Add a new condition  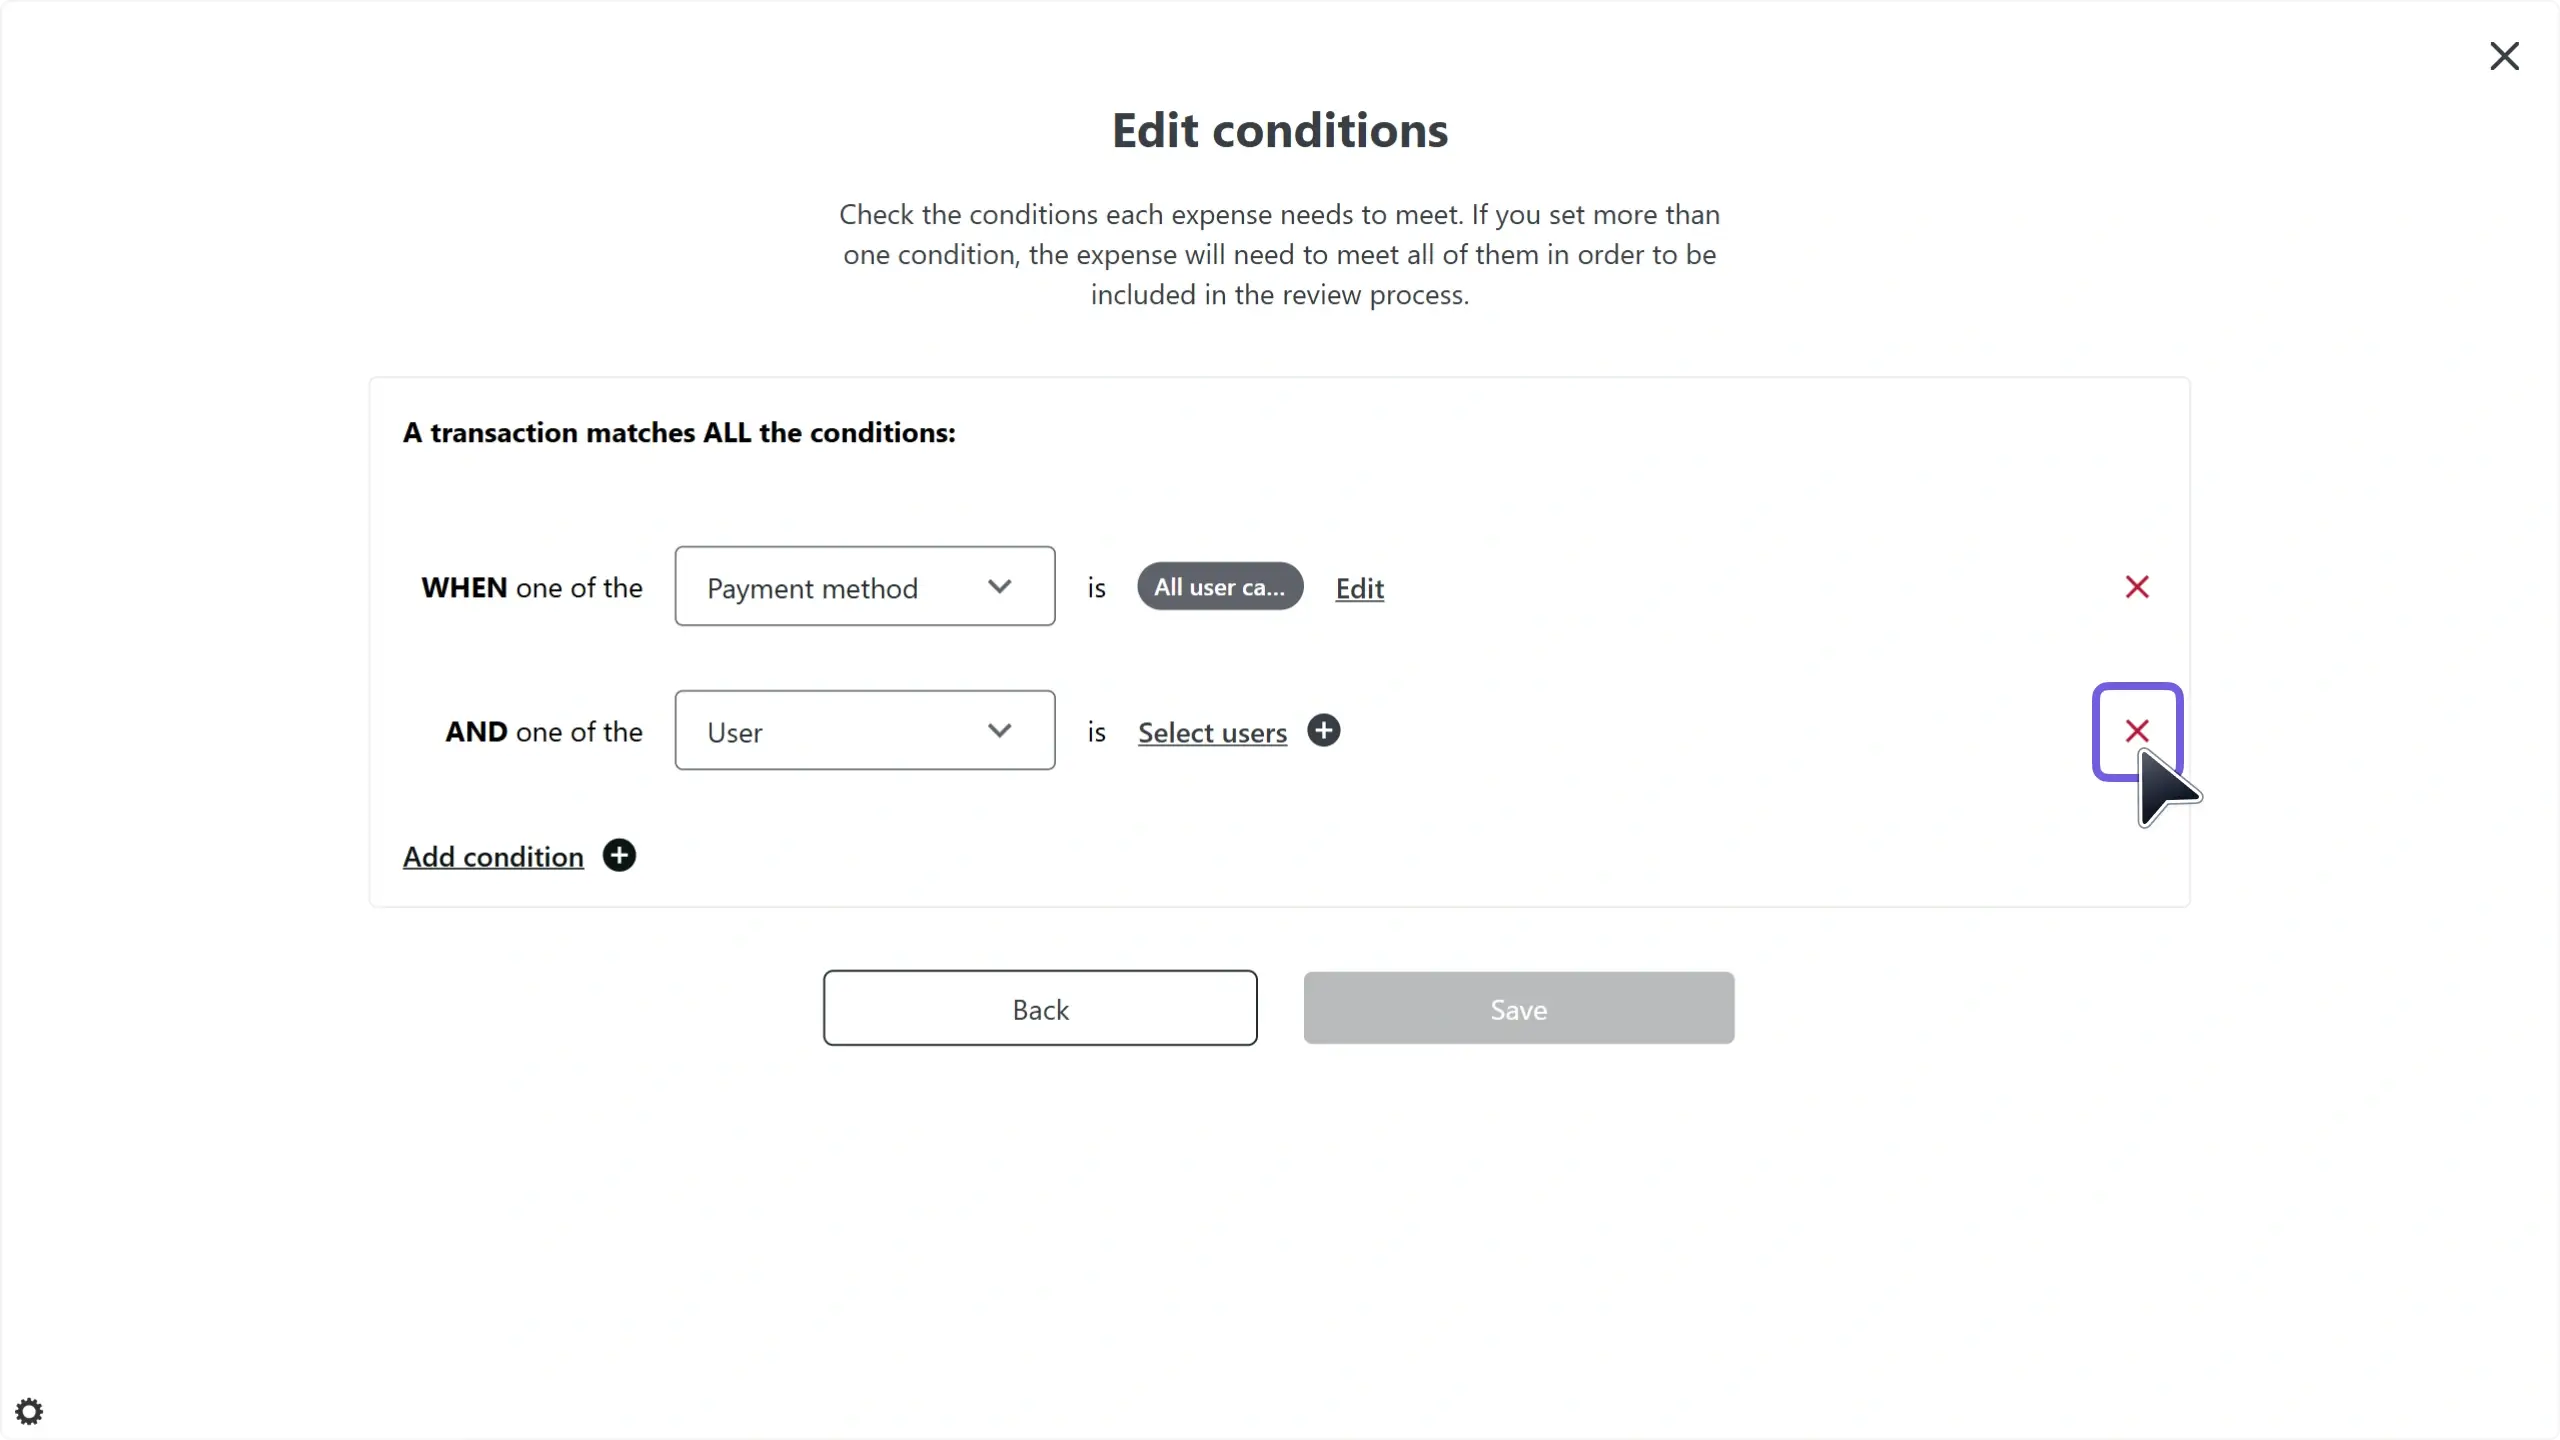[x=492, y=855]
